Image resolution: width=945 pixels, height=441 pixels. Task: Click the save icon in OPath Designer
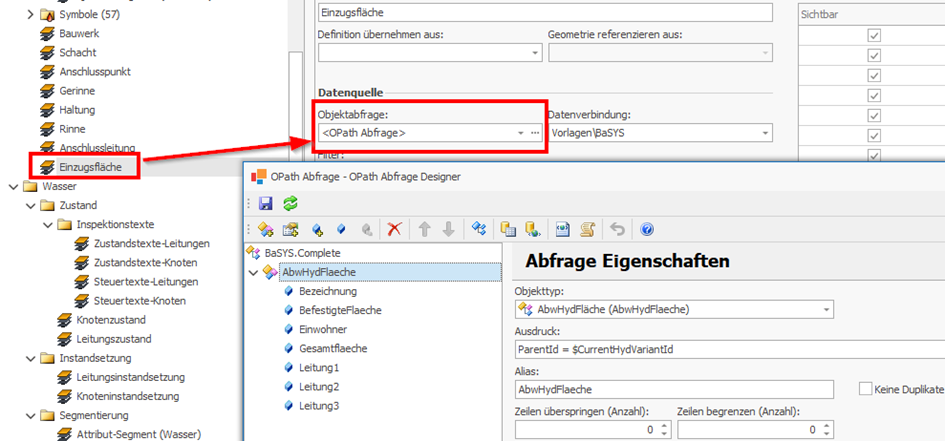click(266, 203)
